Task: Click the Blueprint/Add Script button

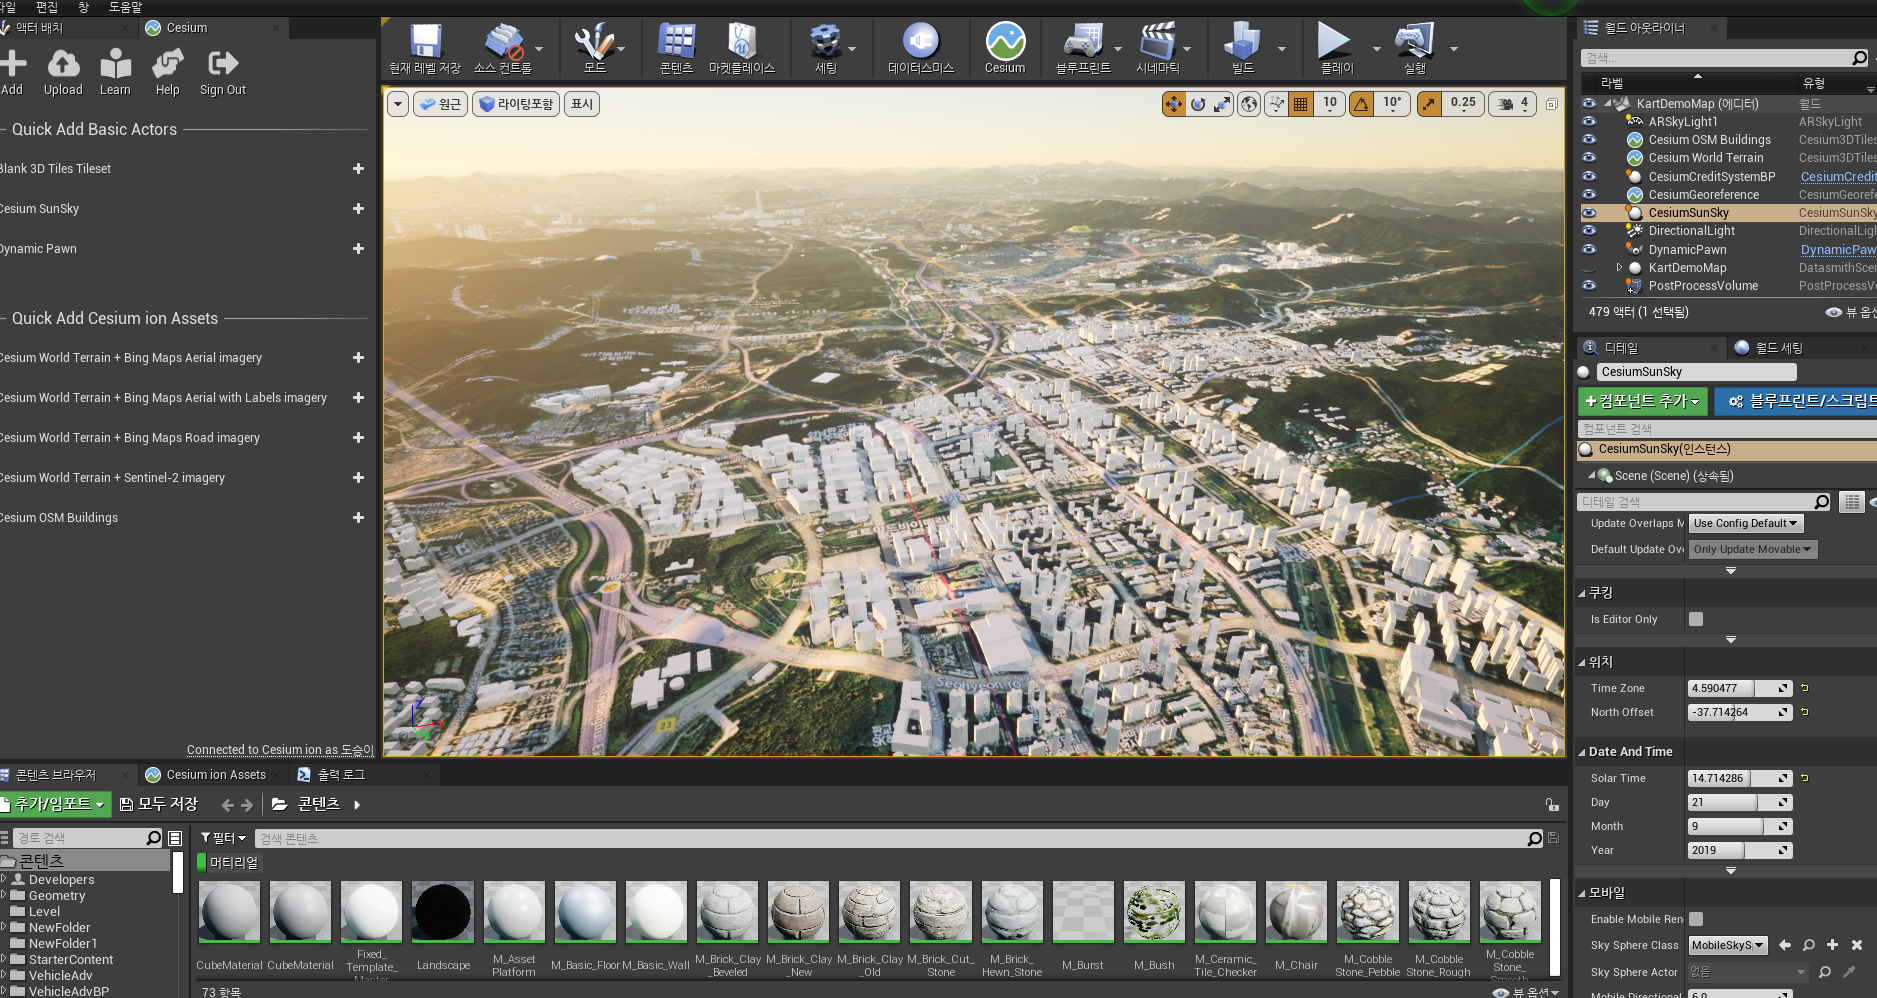Action: [1796, 401]
